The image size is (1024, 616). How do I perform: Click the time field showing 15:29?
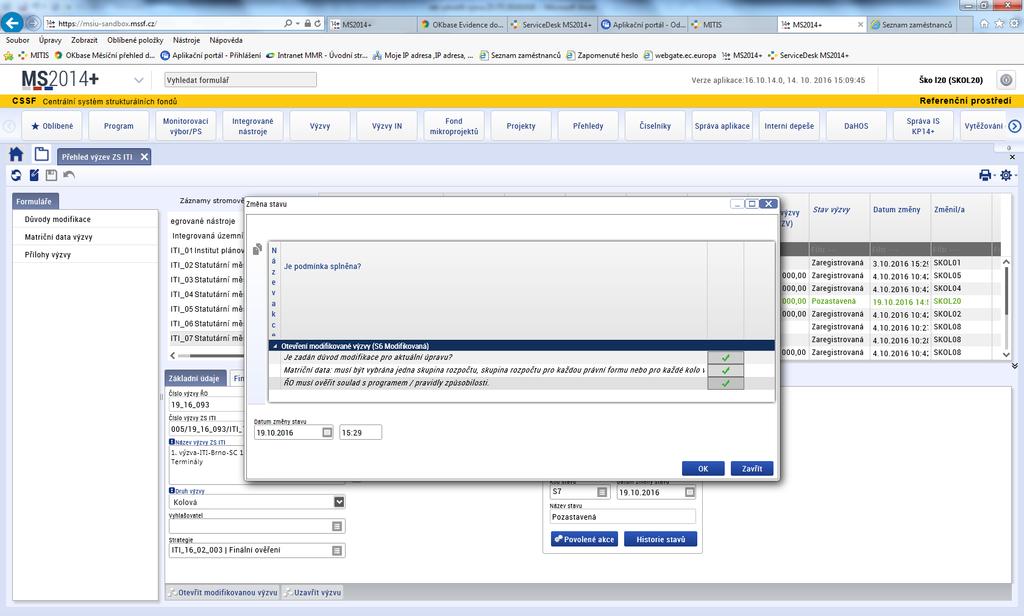pyautogui.click(x=360, y=432)
